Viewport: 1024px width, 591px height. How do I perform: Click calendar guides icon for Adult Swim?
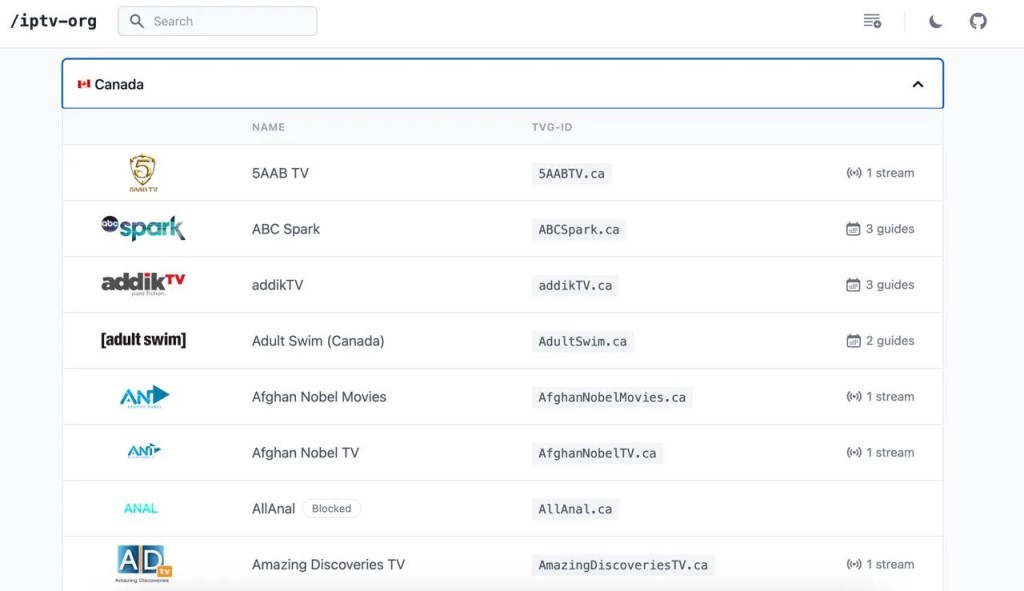pos(853,341)
